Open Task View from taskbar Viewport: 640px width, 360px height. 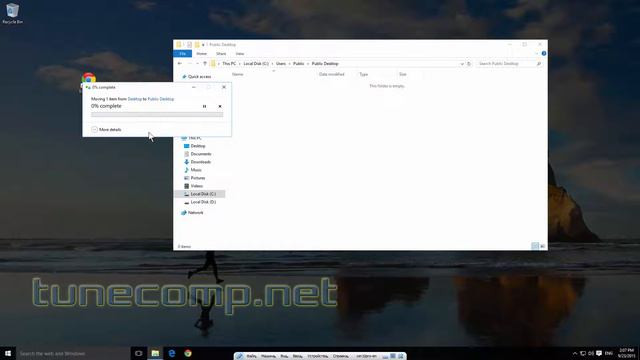tap(139, 353)
